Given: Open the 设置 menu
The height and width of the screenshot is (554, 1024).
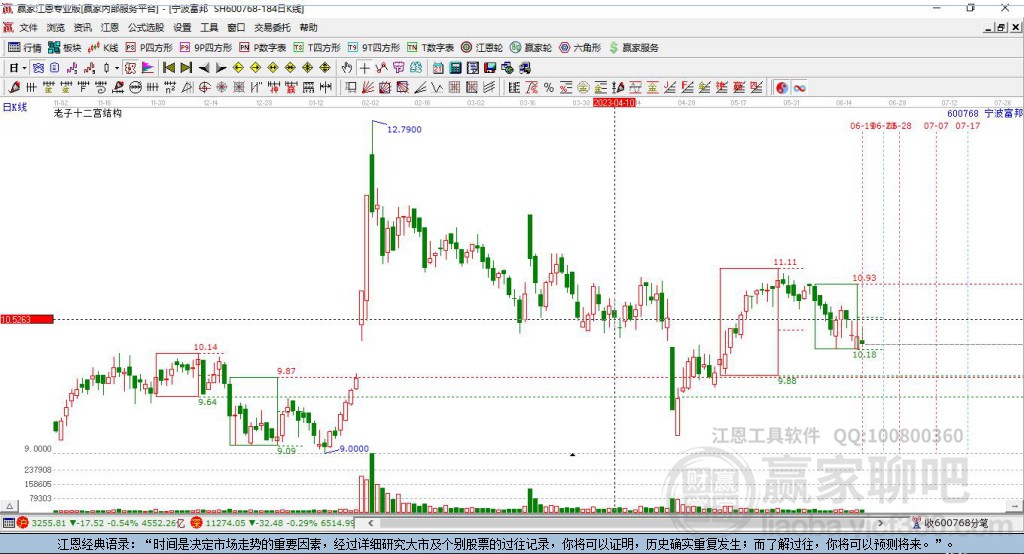Looking at the screenshot, I should tap(182, 27).
